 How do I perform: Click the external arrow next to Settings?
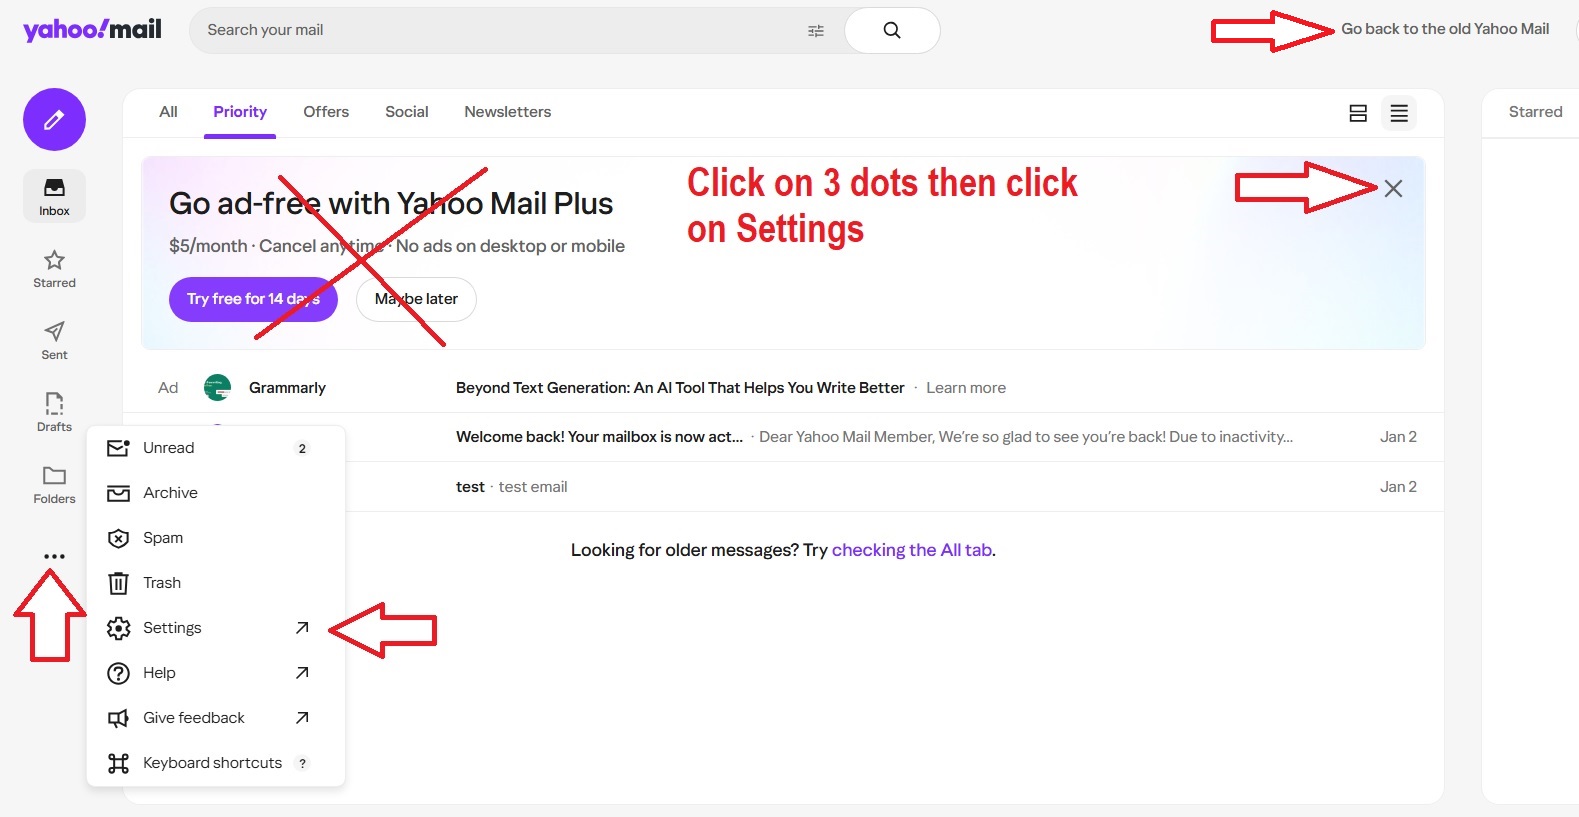coord(302,628)
